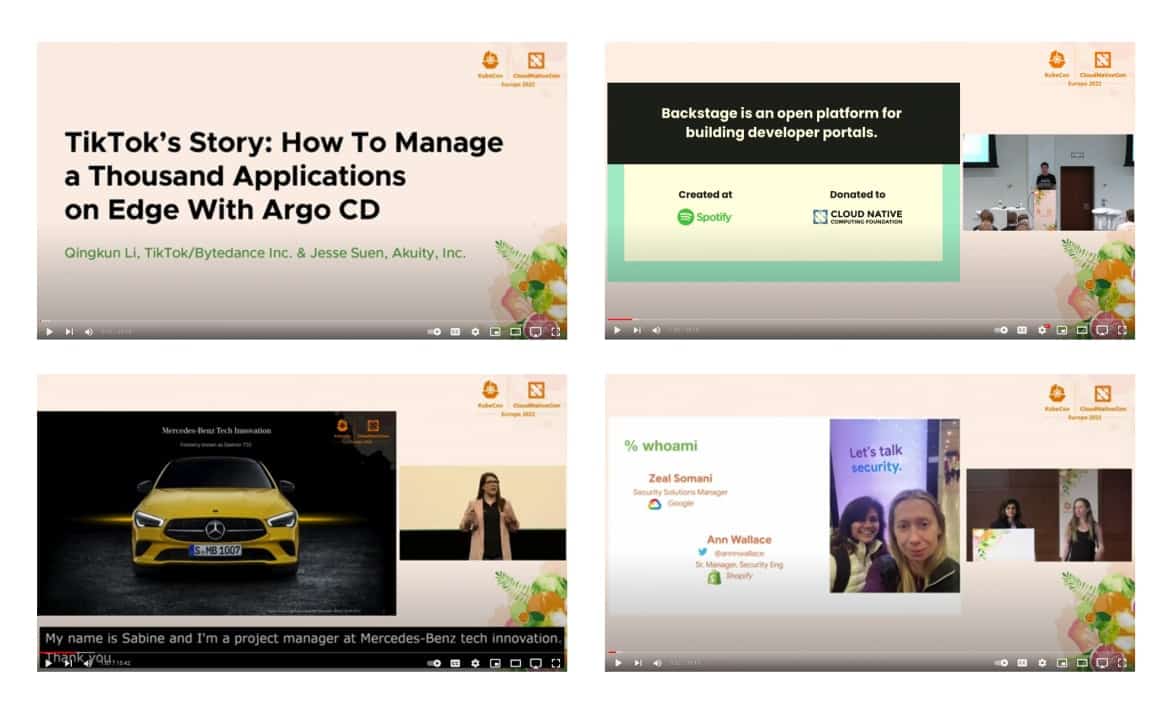Toggle subtitles in the whoami player
This screenshot has height=708, width=1172.
1022,662
